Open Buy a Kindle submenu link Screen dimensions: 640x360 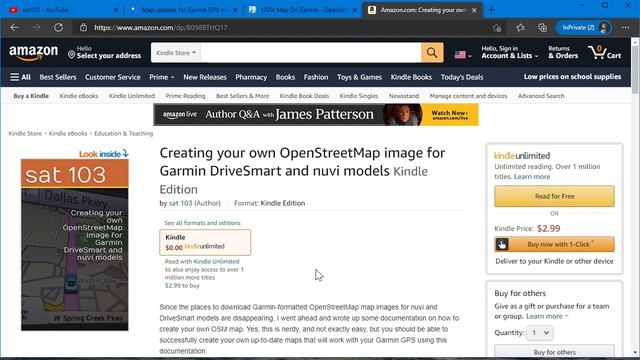tap(31, 96)
